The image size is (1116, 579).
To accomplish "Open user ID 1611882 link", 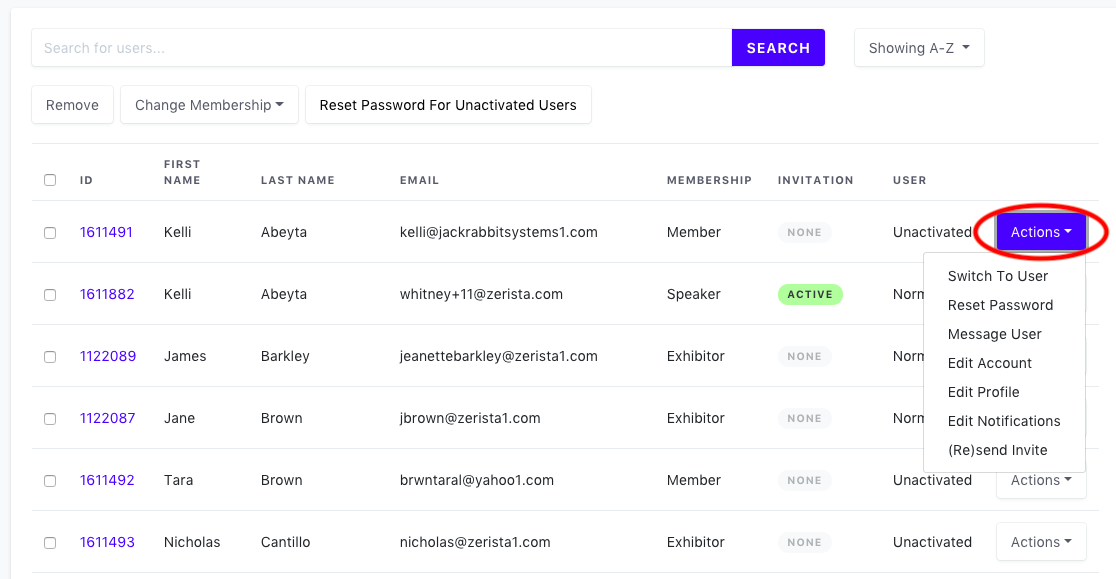I will (107, 294).
